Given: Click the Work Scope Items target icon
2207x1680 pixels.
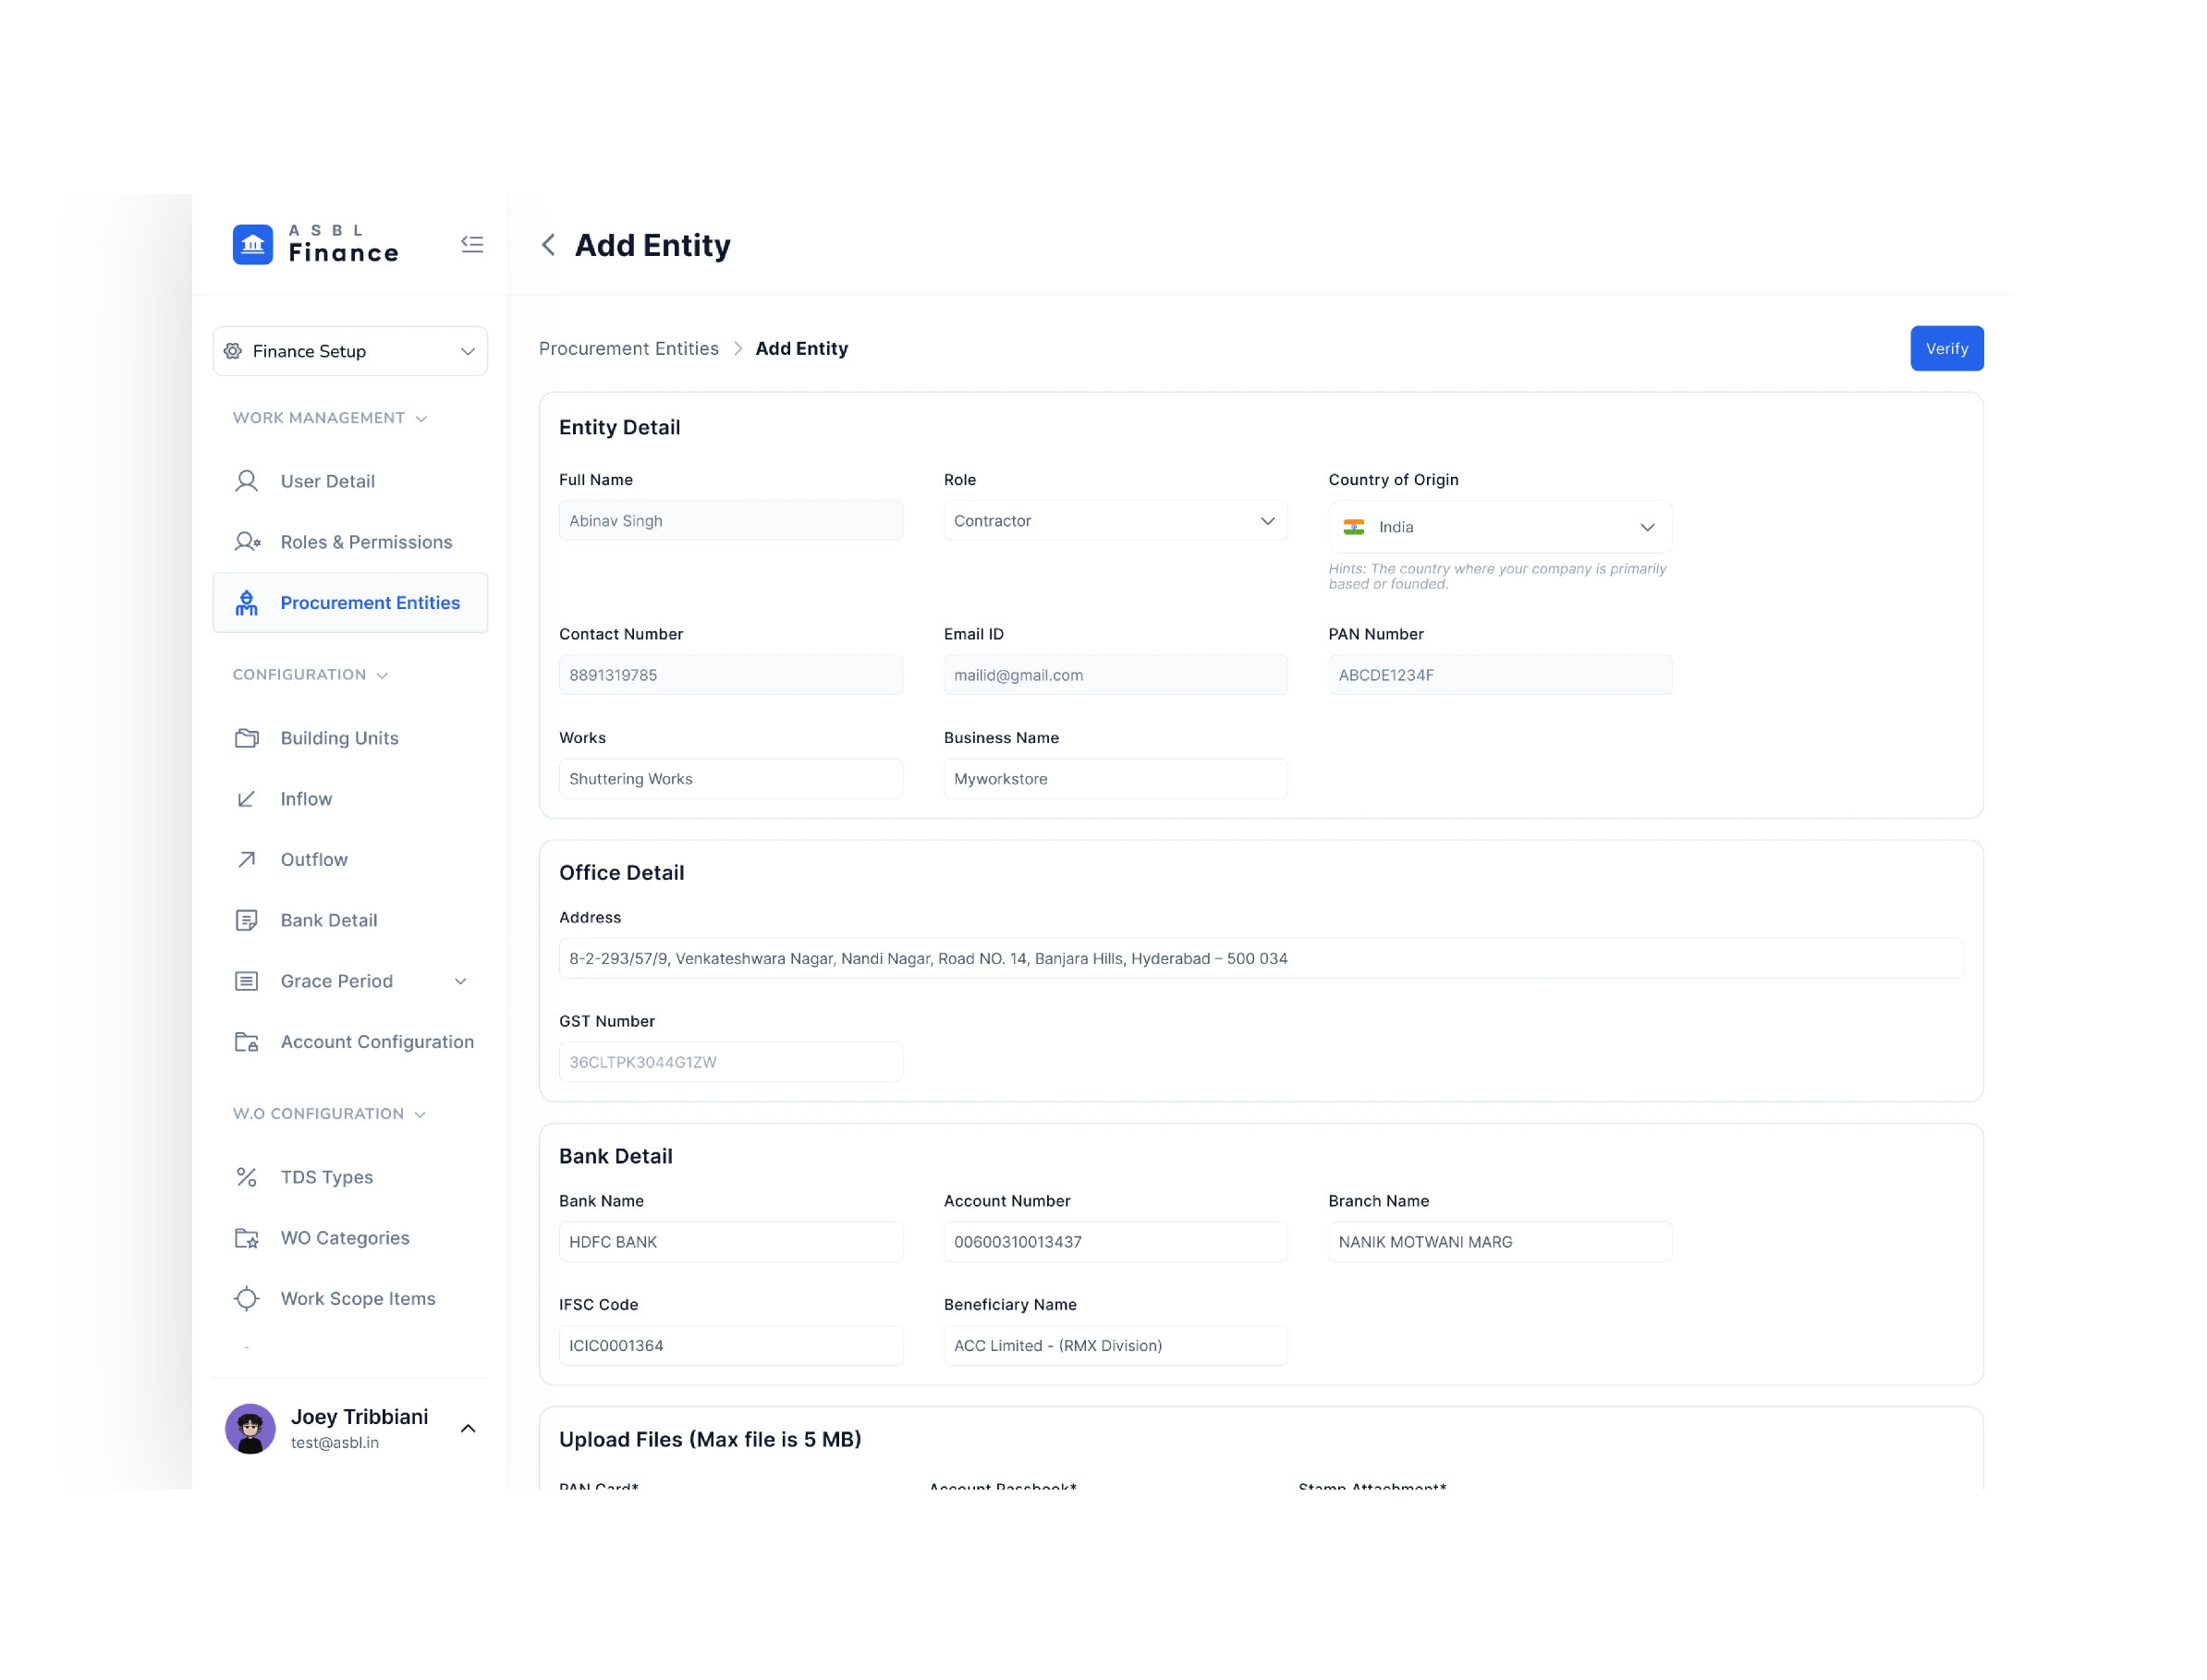Looking at the screenshot, I should pyautogui.click(x=246, y=1298).
